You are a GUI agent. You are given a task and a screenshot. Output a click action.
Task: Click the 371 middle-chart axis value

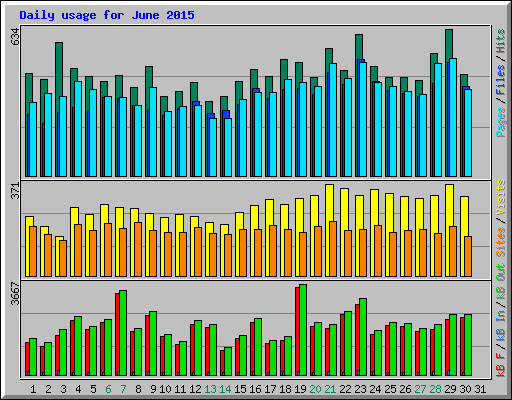(16, 191)
